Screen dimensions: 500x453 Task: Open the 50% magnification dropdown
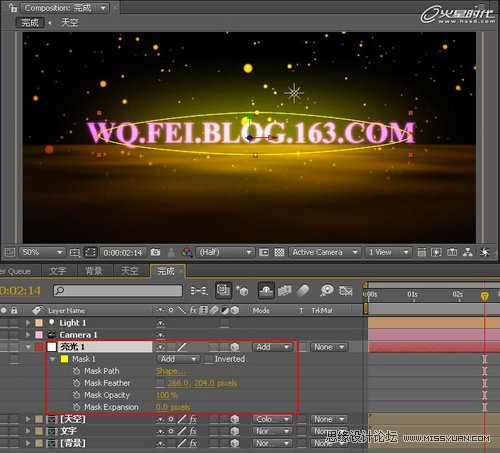click(41, 252)
